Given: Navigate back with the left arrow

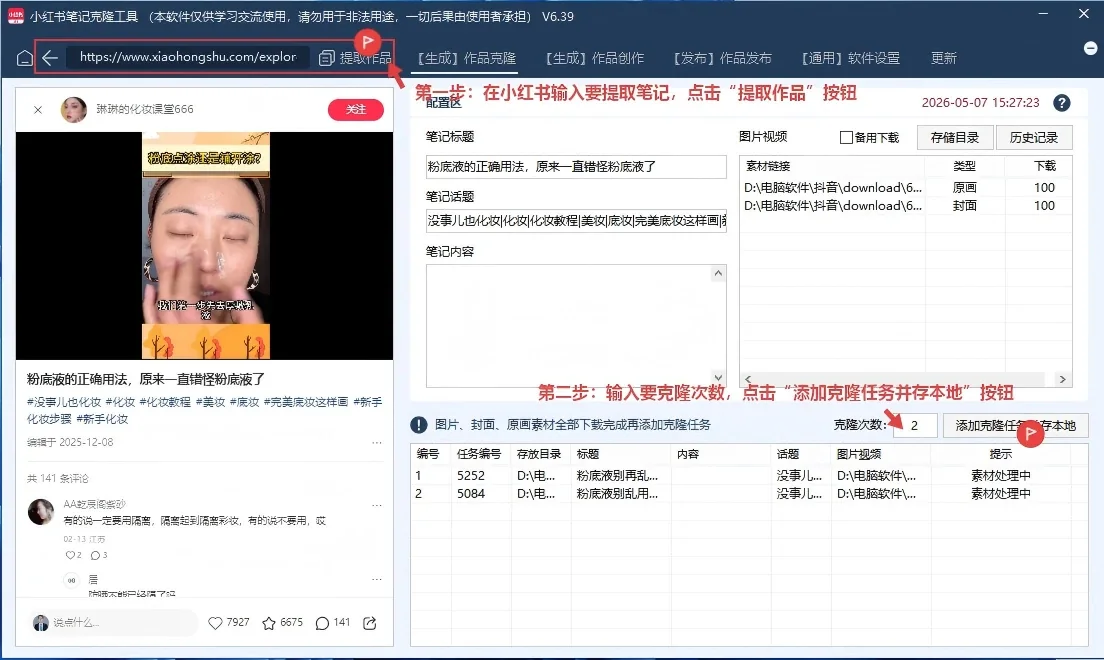Looking at the screenshot, I should [x=50, y=58].
